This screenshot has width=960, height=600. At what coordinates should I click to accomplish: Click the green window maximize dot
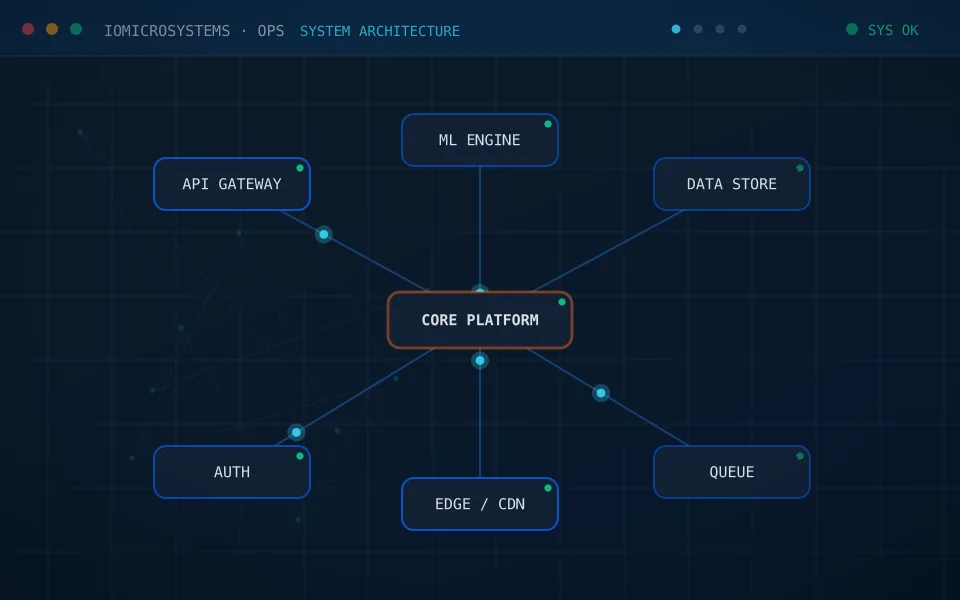click(x=76, y=29)
